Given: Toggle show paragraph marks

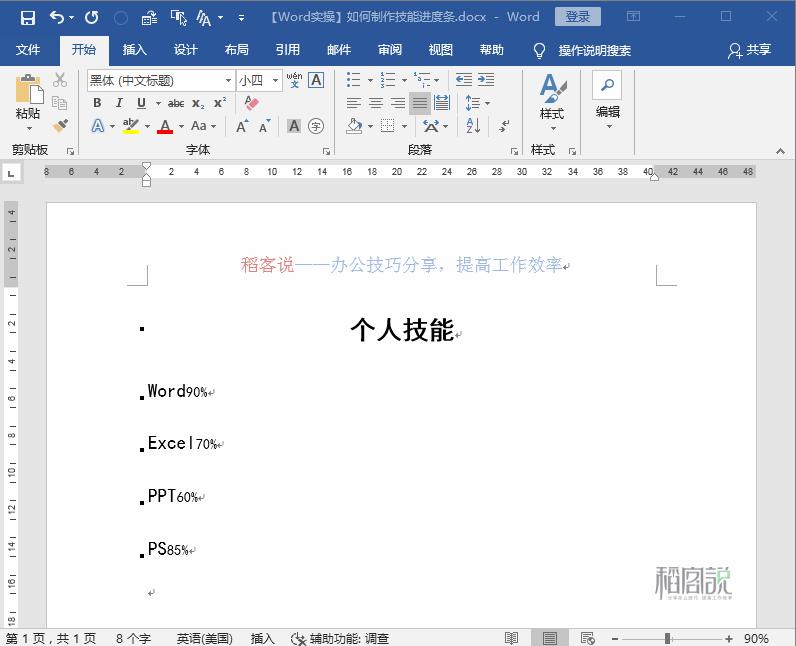Looking at the screenshot, I should pyautogui.click(x=504, y=126).
